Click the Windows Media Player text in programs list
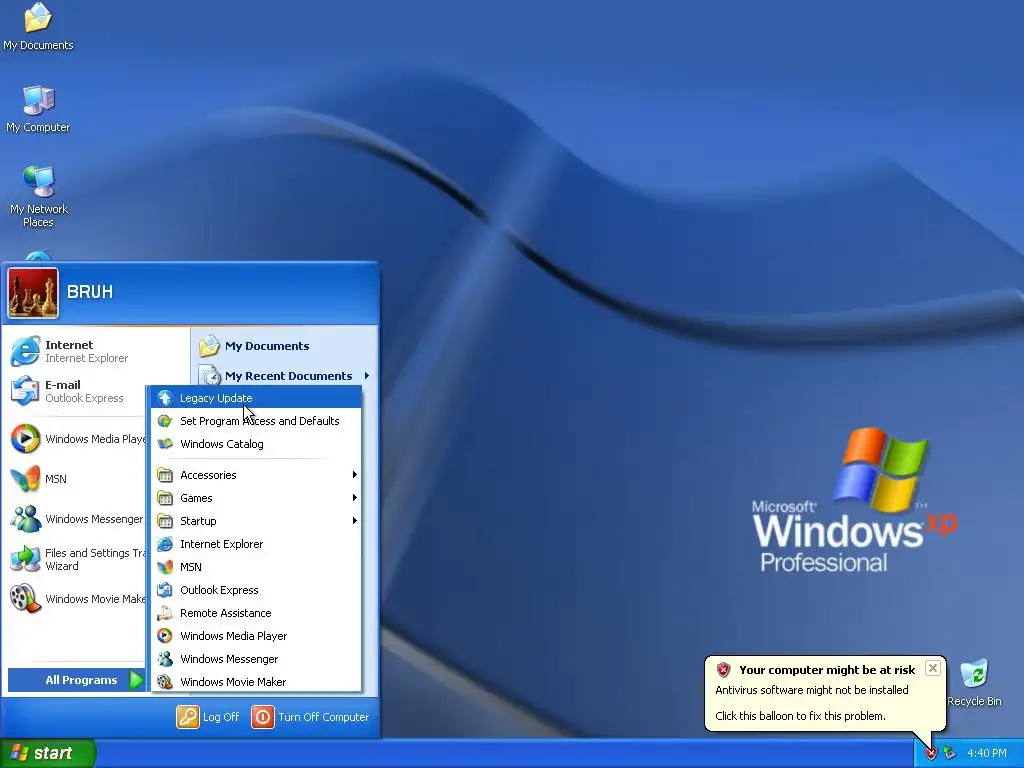 coord(233,635)
